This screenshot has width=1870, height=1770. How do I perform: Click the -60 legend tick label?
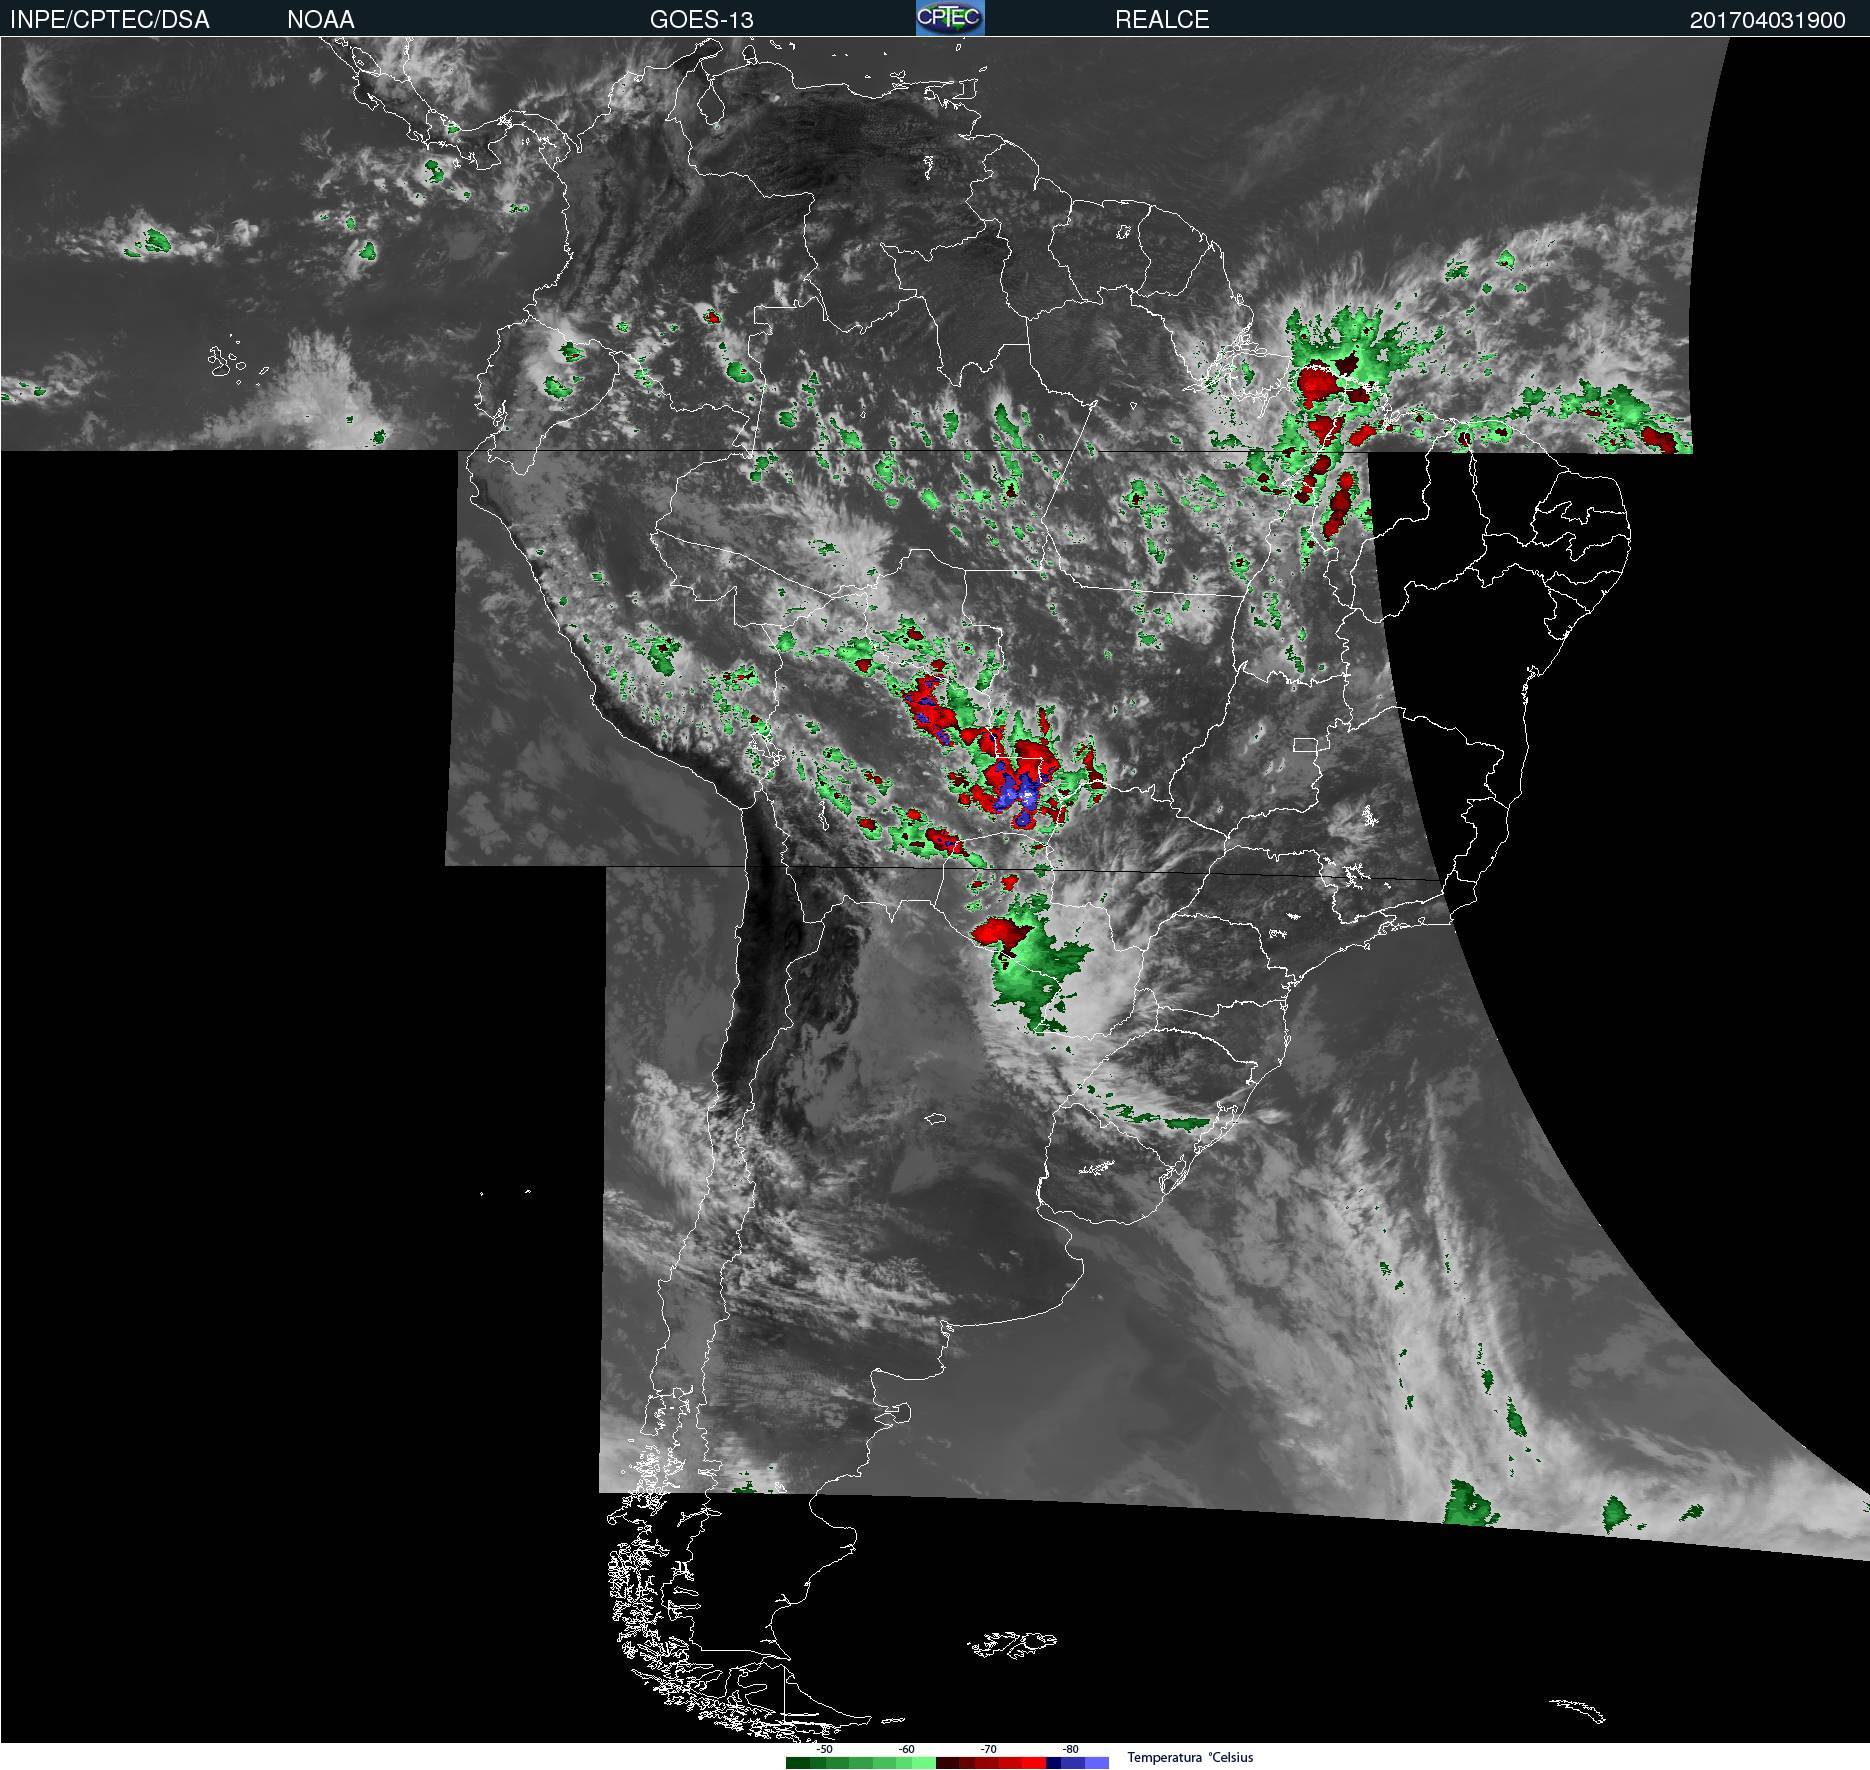point(906,1749)
